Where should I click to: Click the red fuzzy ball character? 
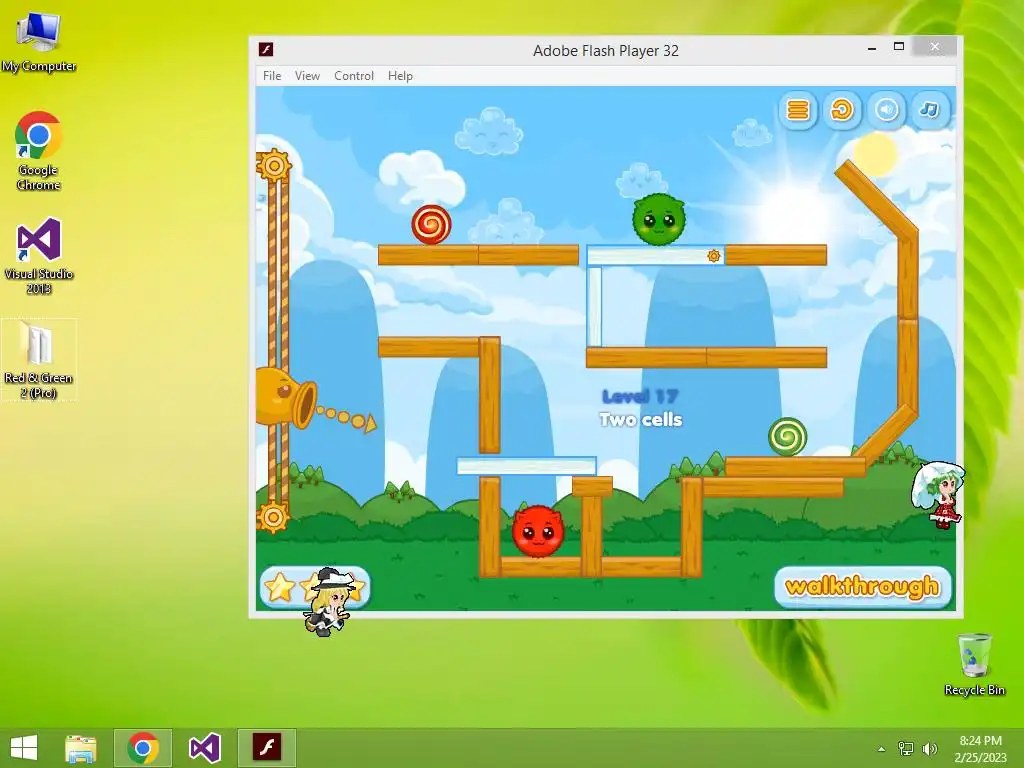click(538, 531)
